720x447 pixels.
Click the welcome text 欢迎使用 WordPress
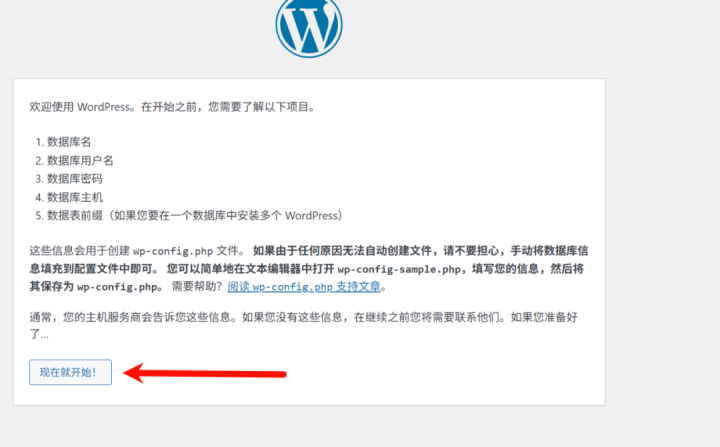(80, 107)
